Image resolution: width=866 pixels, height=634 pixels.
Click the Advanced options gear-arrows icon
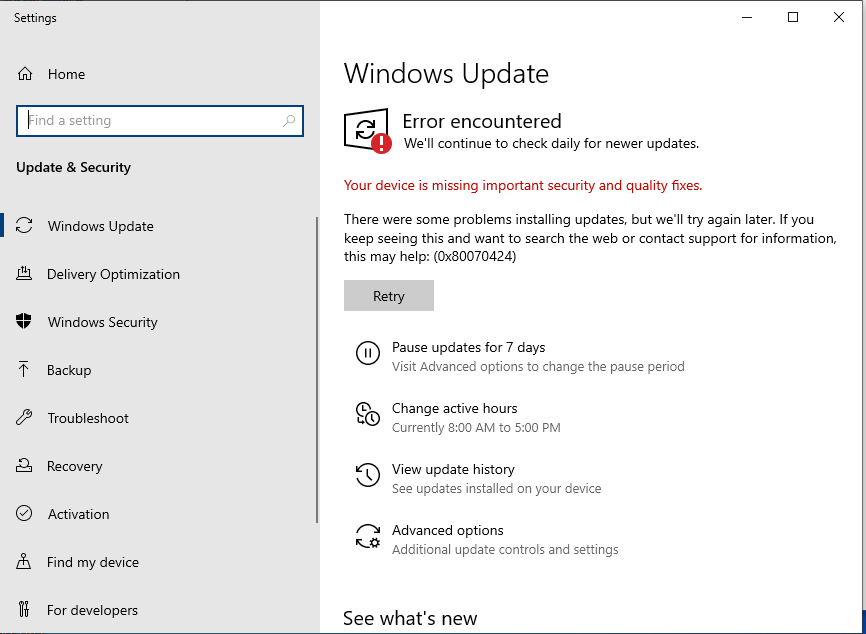368,536
